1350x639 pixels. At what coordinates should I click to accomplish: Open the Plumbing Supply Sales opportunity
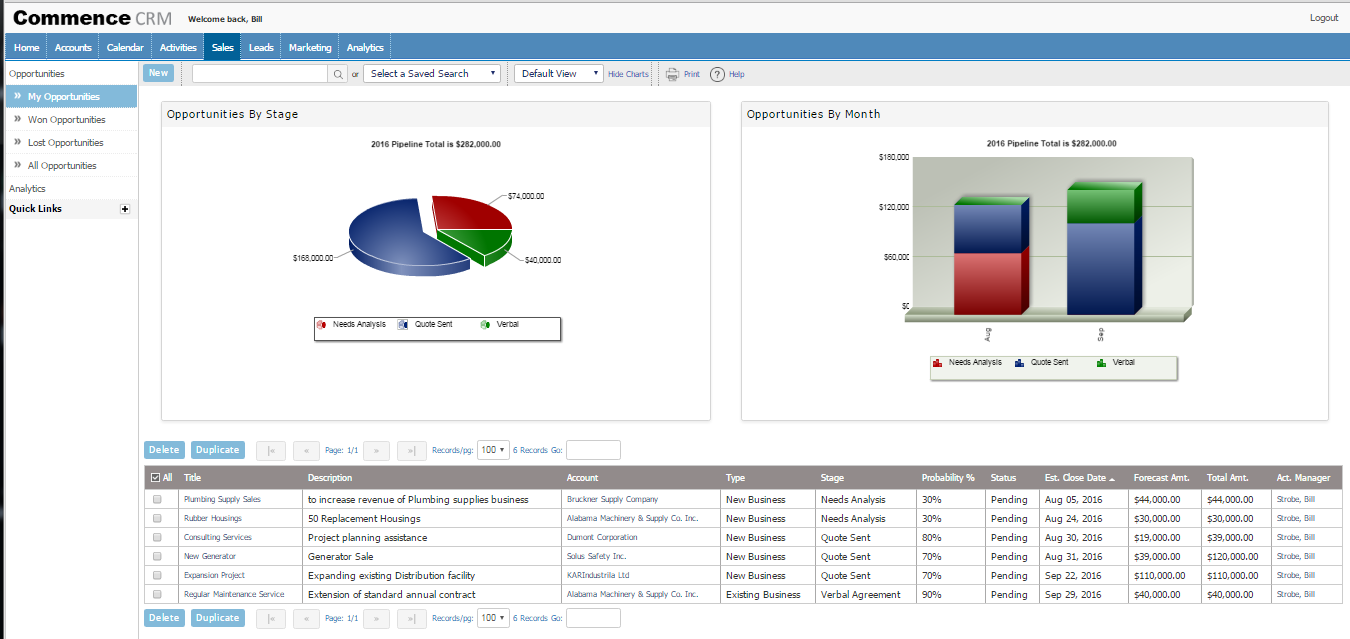(x=222, y=499)
